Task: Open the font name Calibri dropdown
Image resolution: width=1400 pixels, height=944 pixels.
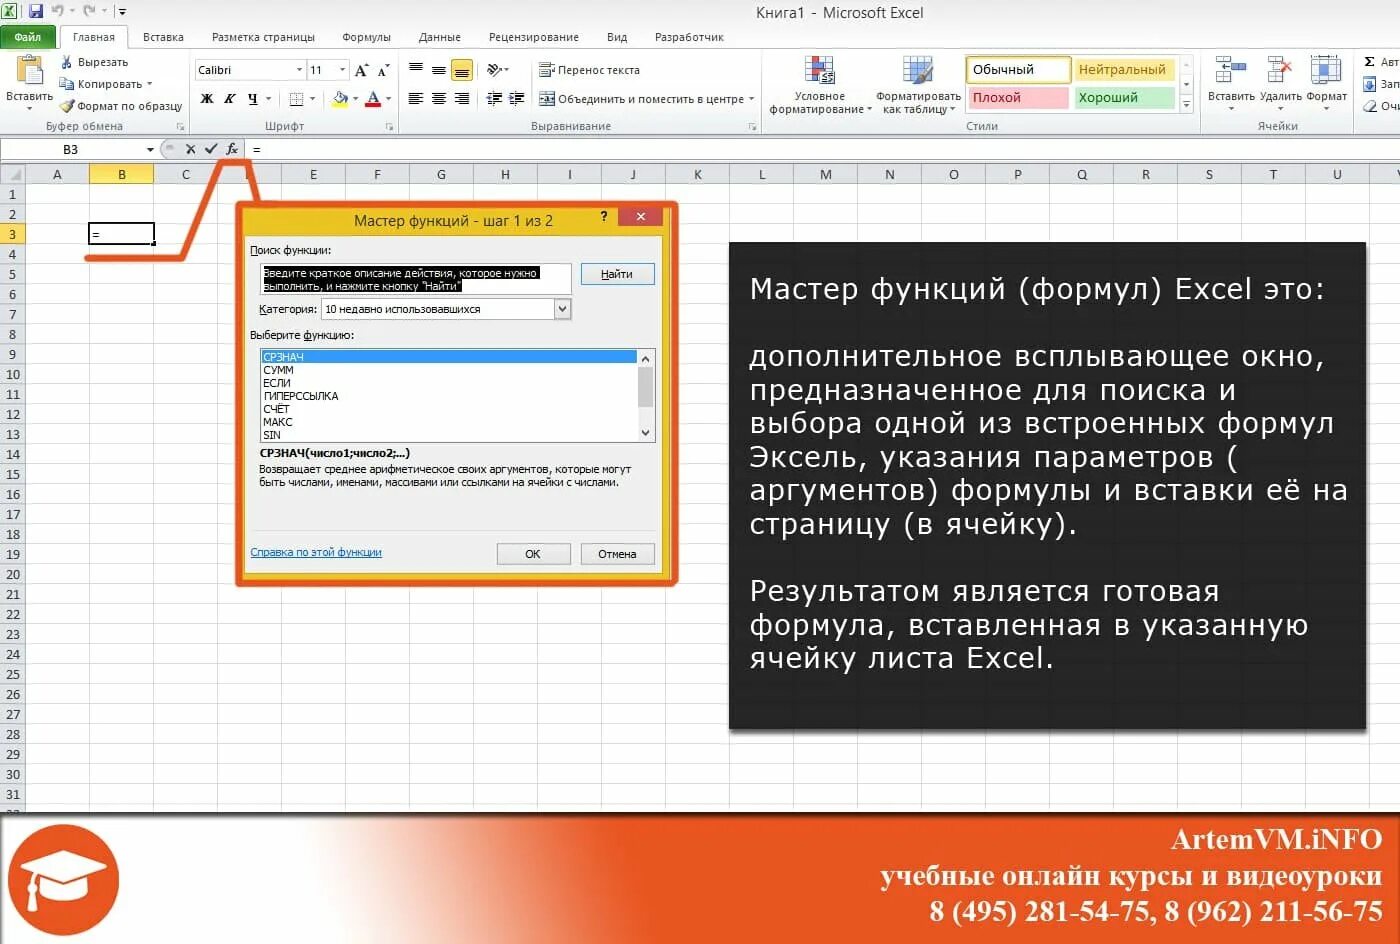Action: tap(299, 70)
